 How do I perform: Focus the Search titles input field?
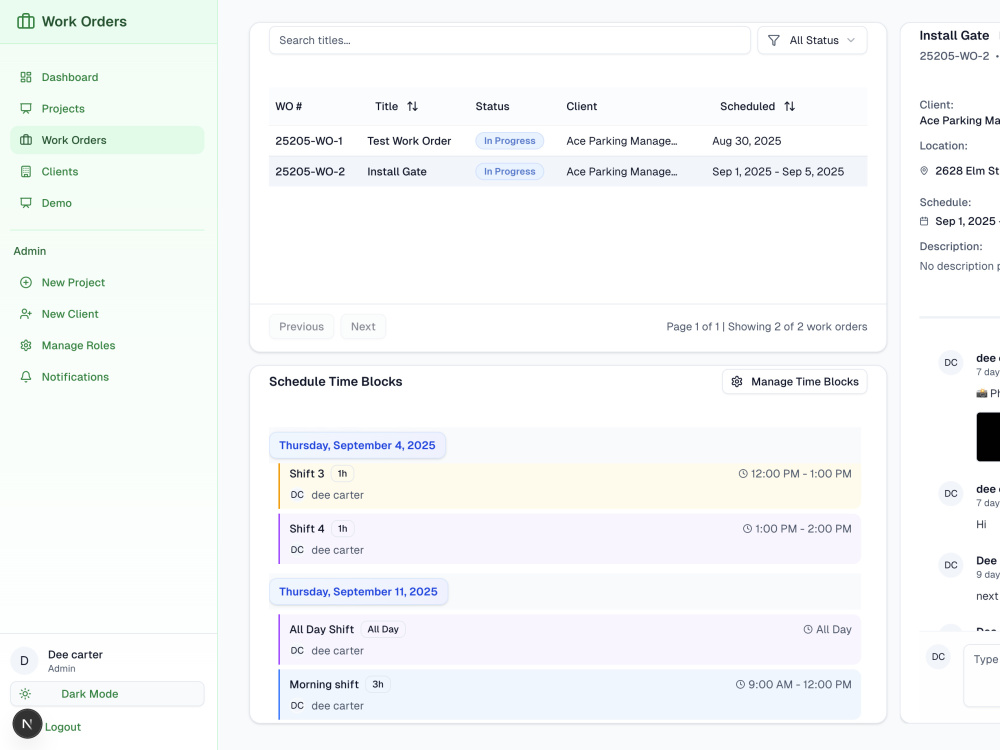pyautogui.click(x=510, y=40)
